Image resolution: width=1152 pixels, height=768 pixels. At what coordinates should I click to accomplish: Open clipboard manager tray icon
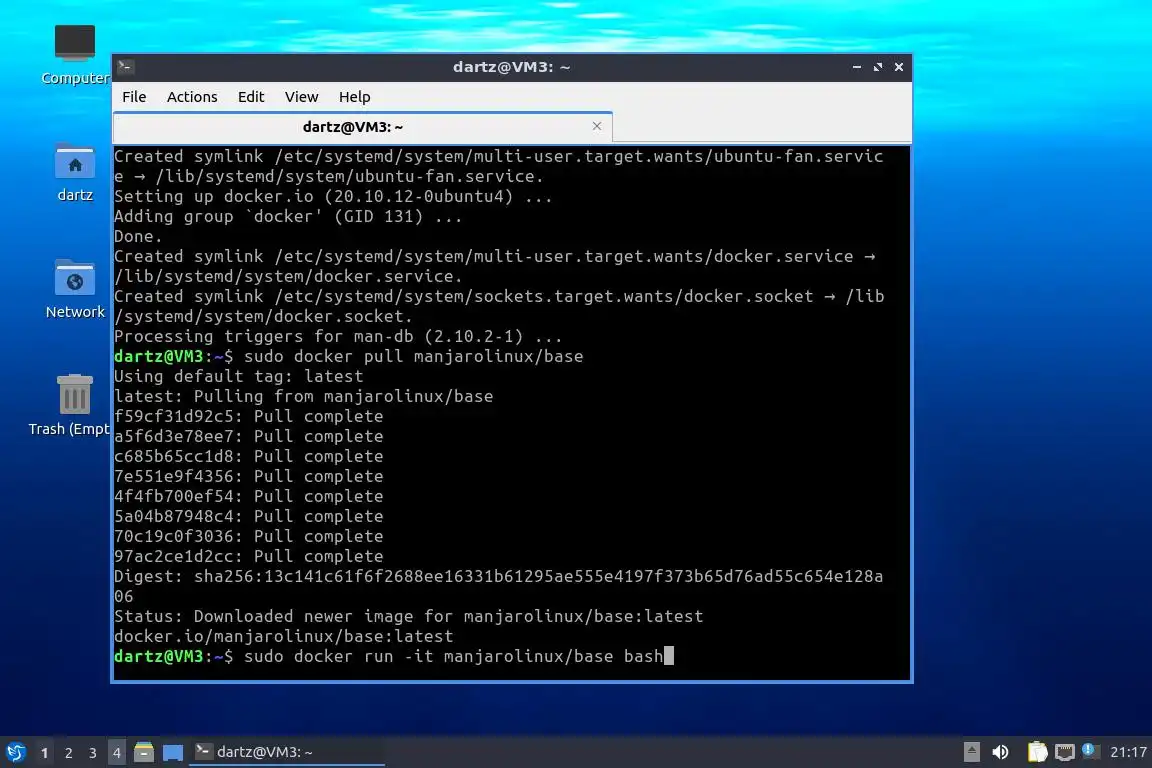click(1037, 752)
